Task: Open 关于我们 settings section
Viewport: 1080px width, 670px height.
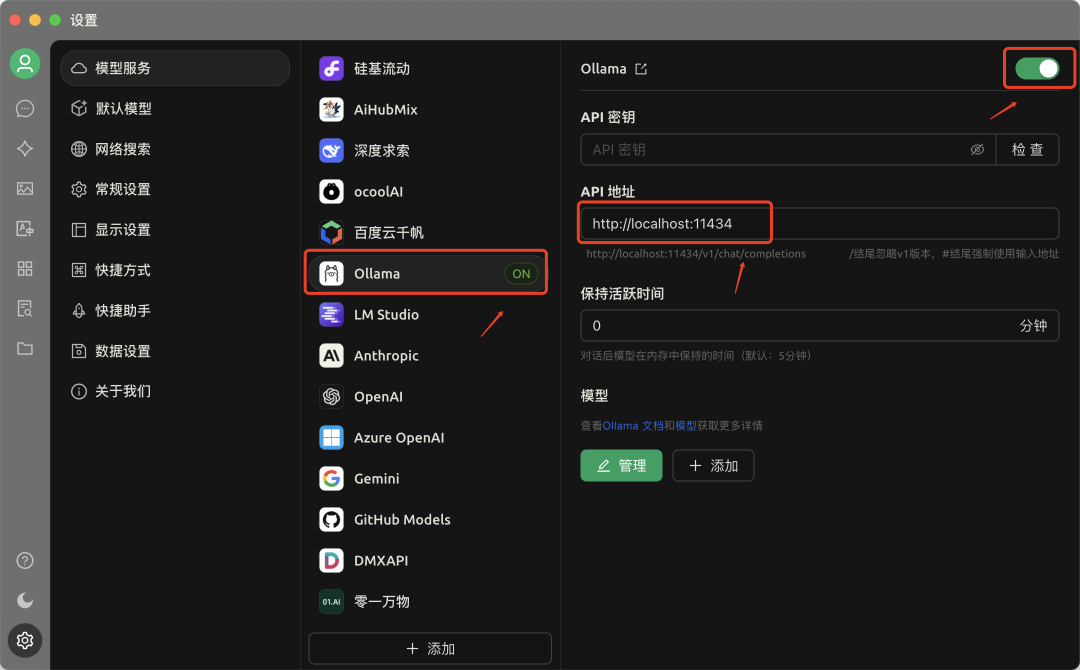Action: tap(175, 391)
